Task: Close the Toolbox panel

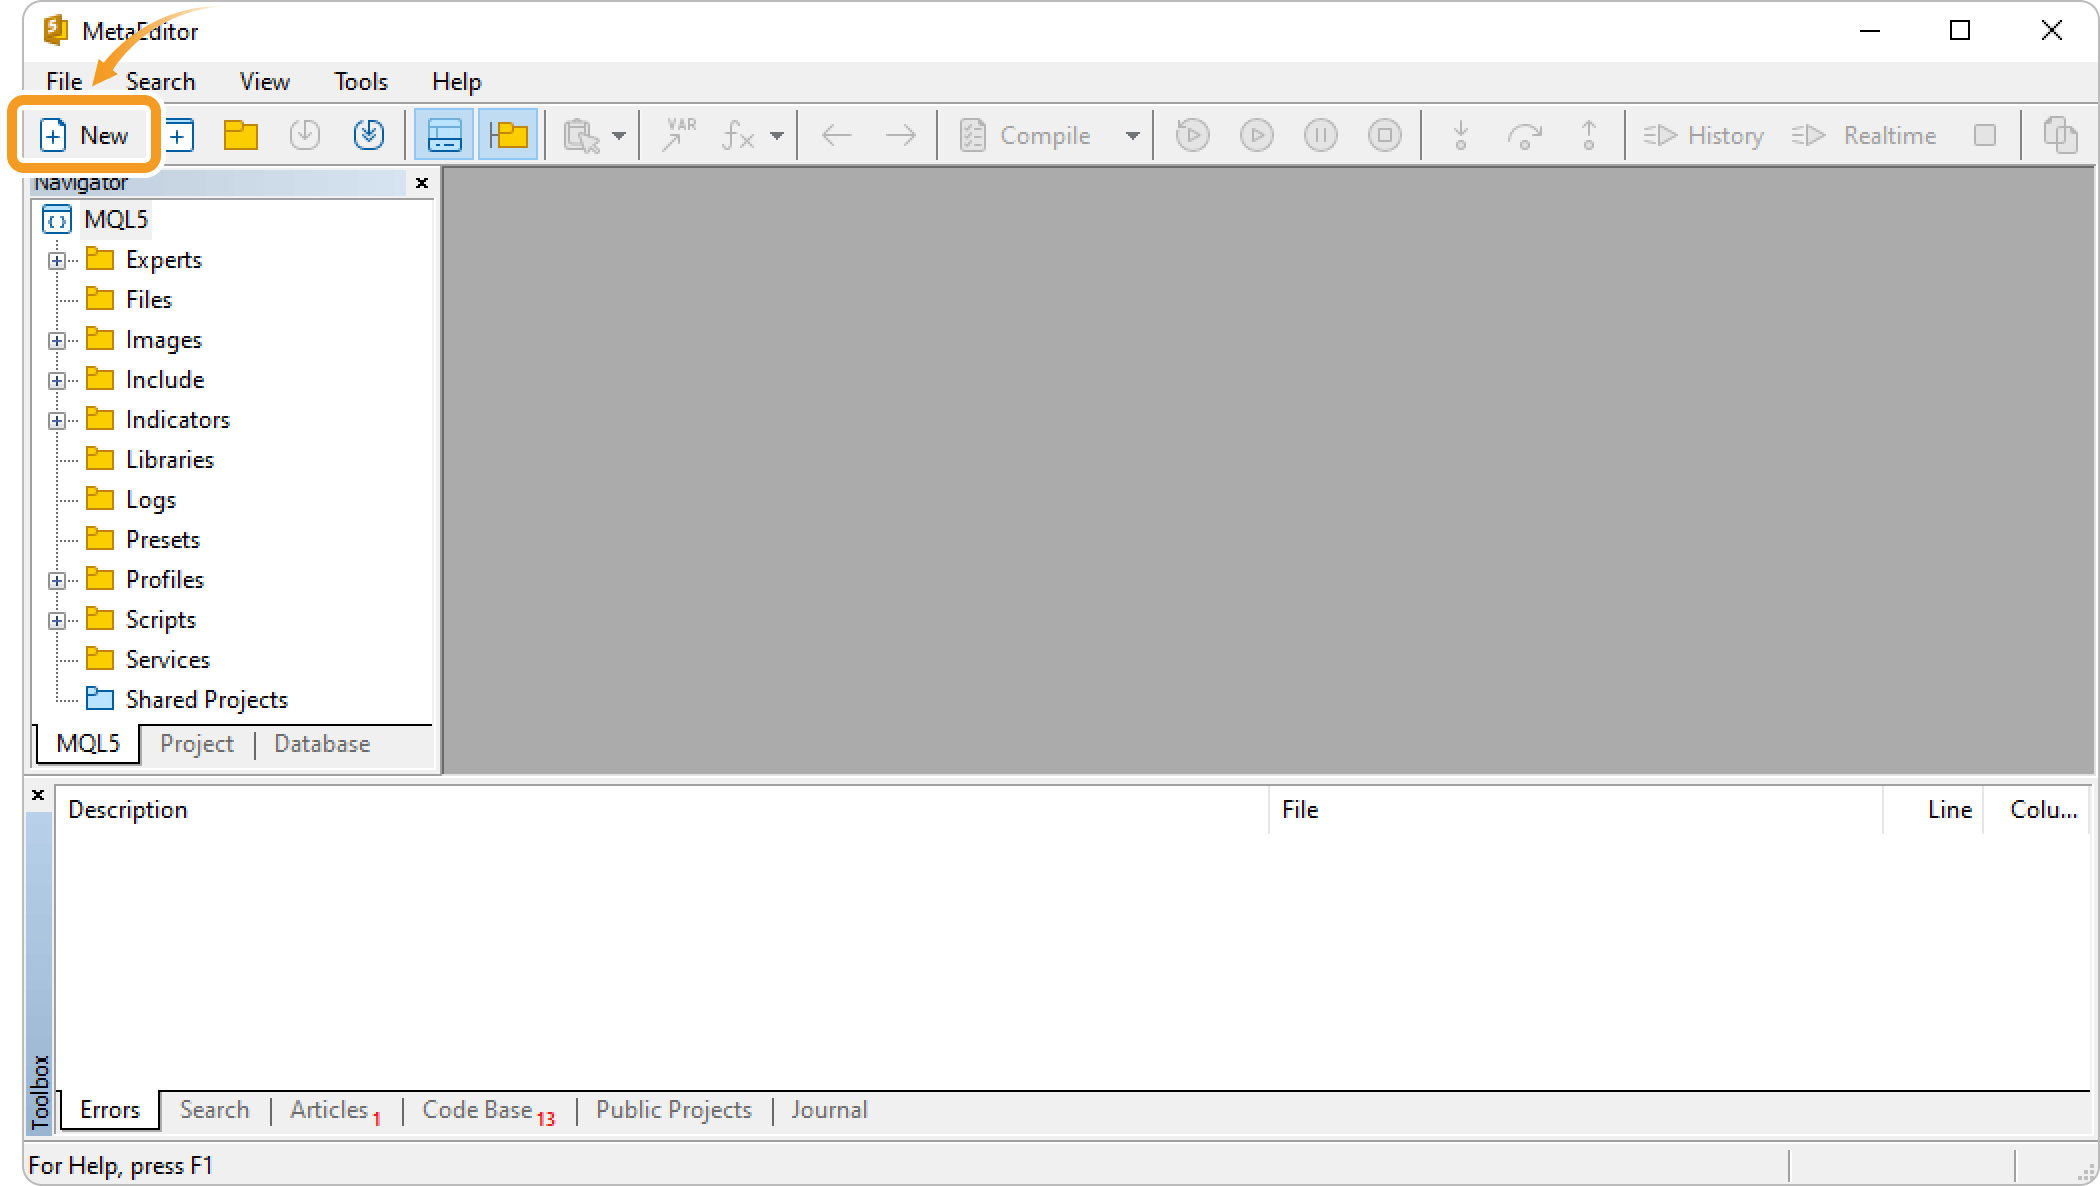Action: tap(38, 795)
